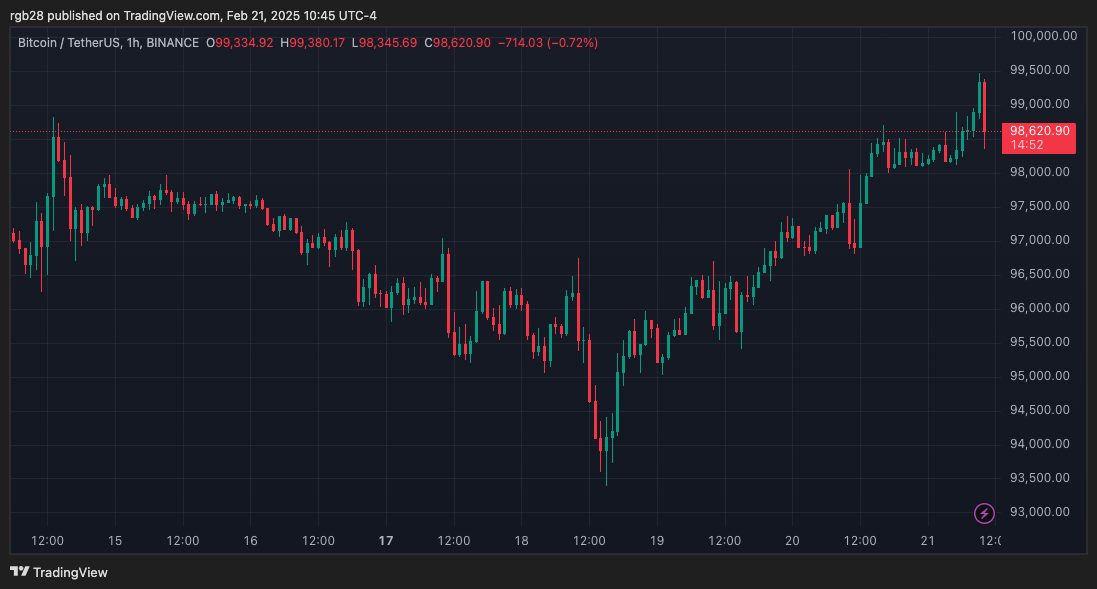Click the bold 17 date label on time axis
This screenshot has height=589, width=1097.
point(386,540)
